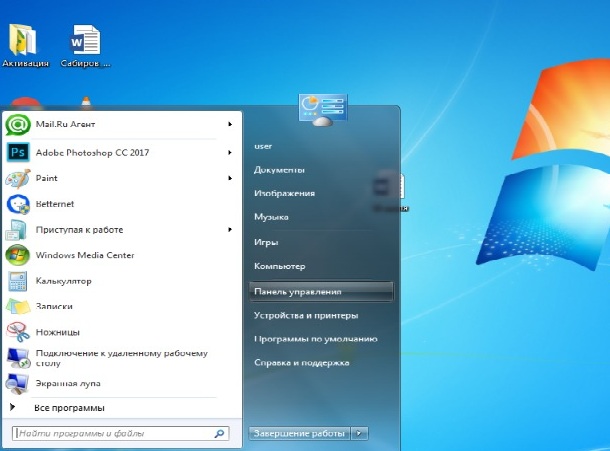Select Документы in the right pane
This screenshot has height=451, width=610.
(280, 169)
